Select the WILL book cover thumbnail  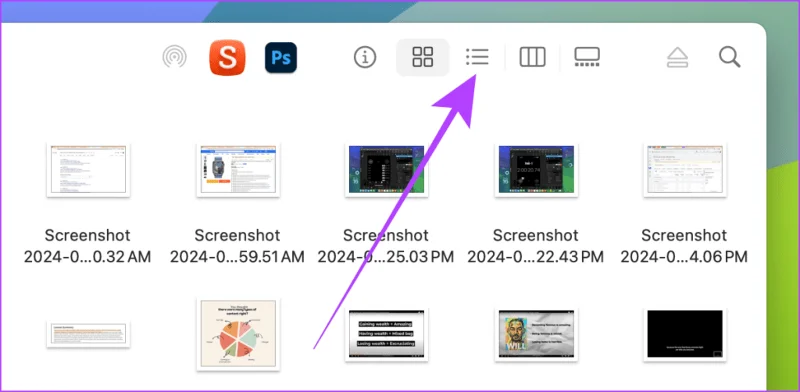point(536,334)
